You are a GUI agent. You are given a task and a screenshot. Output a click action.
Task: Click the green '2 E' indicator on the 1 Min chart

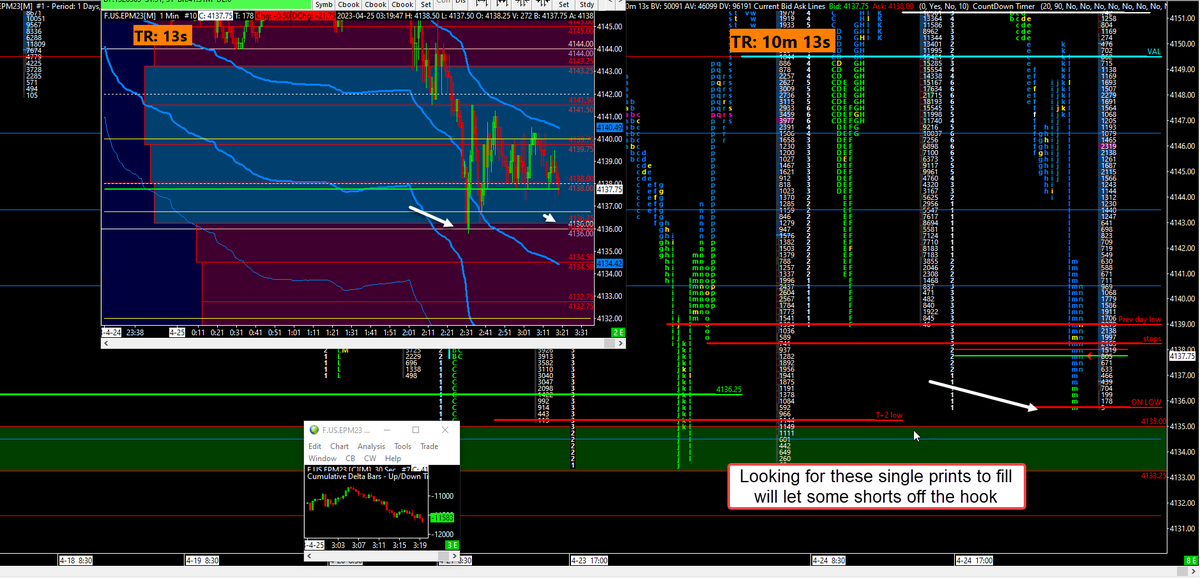point(618,331)
